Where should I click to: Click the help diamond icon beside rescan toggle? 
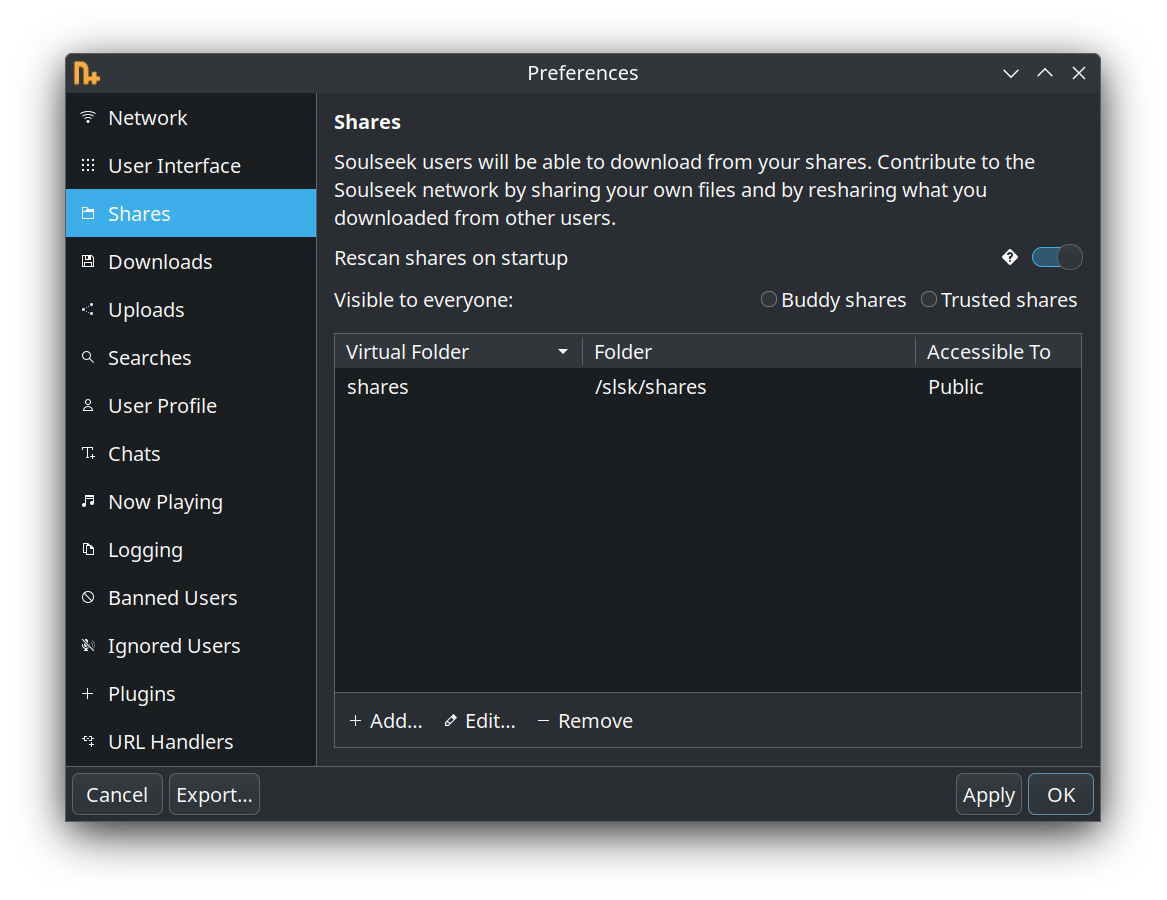(x=1010, y=258)
